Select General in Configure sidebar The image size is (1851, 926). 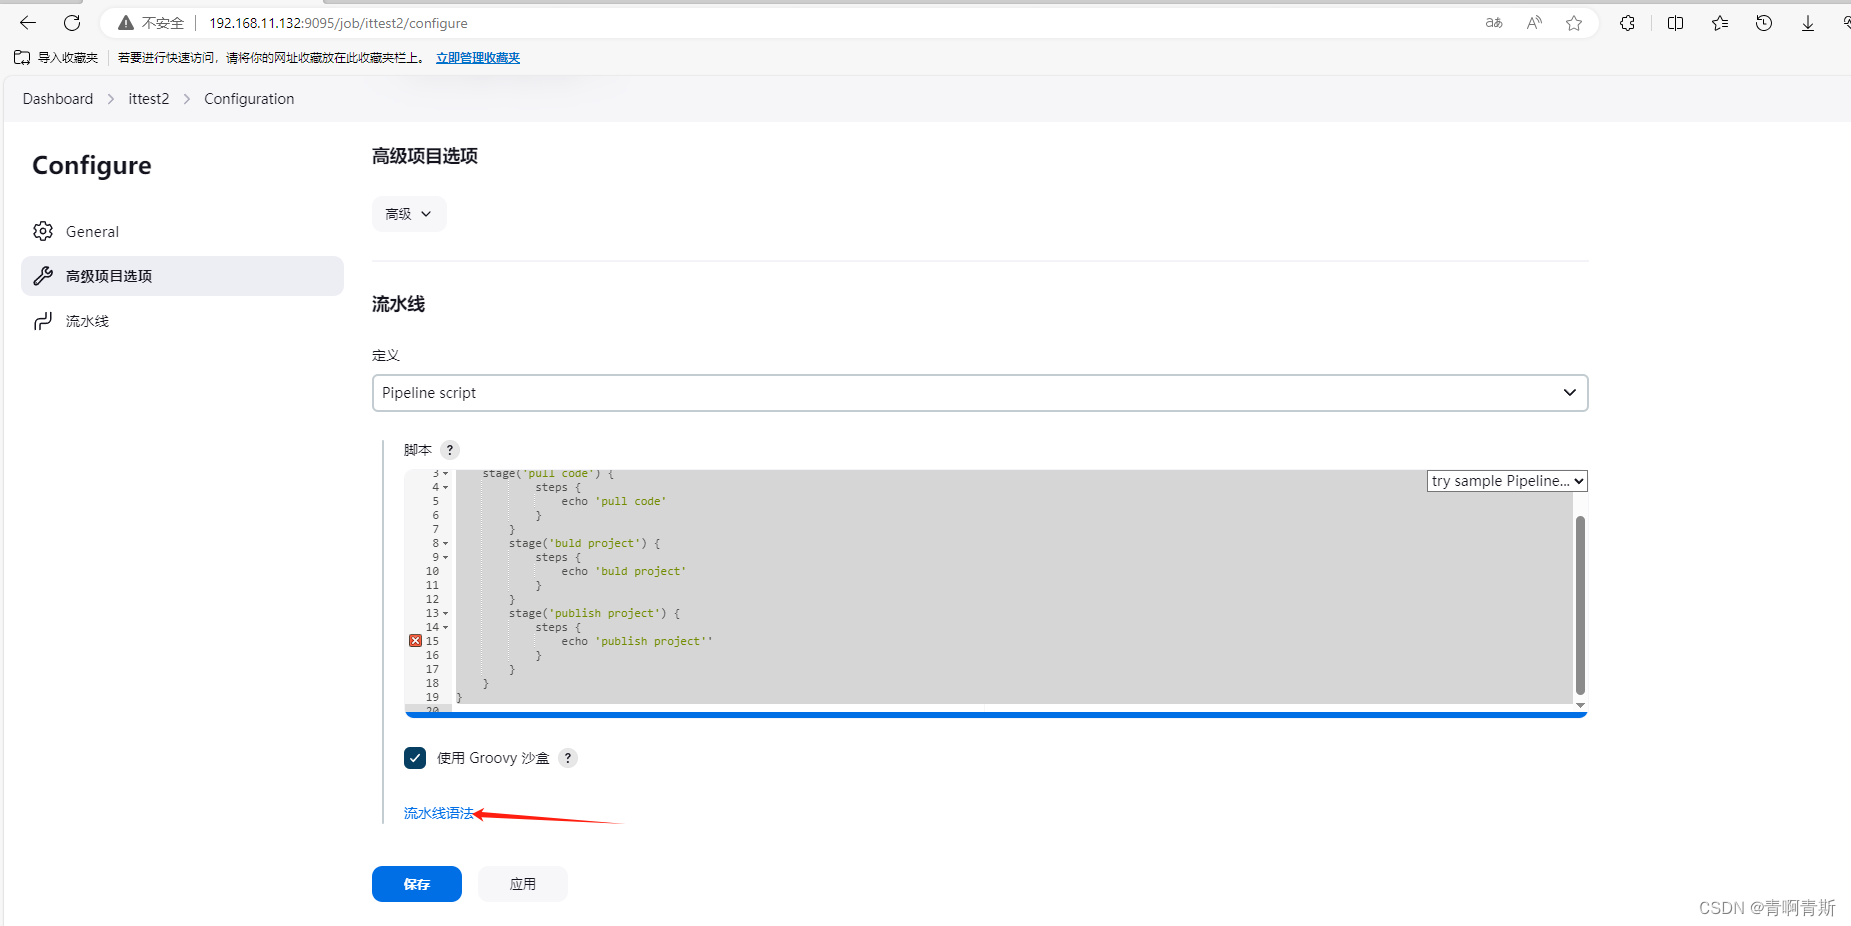[x=182, y=231]
